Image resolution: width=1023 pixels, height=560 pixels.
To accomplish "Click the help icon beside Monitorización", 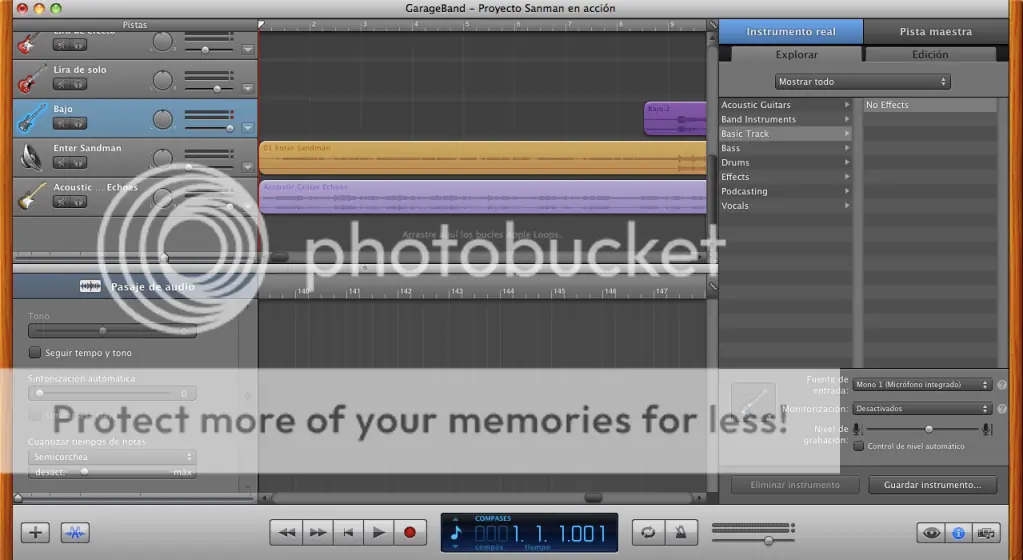I will click(1002, 409).
